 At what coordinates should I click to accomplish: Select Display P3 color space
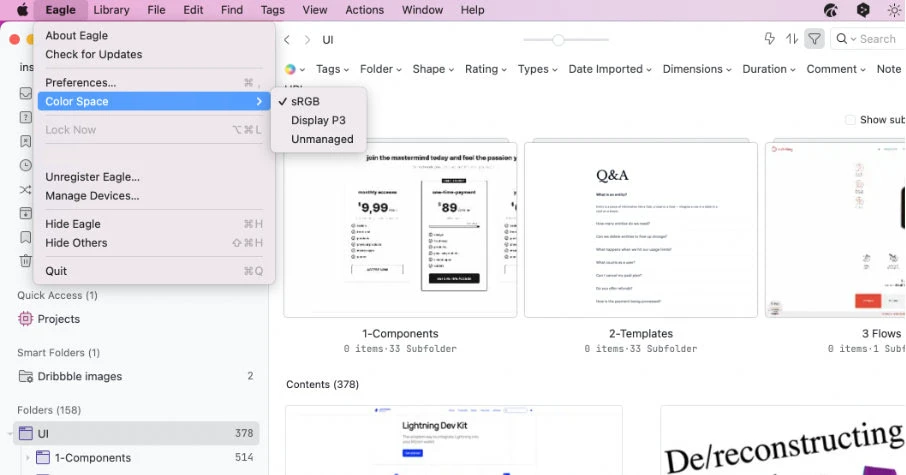tap(318, 120)
